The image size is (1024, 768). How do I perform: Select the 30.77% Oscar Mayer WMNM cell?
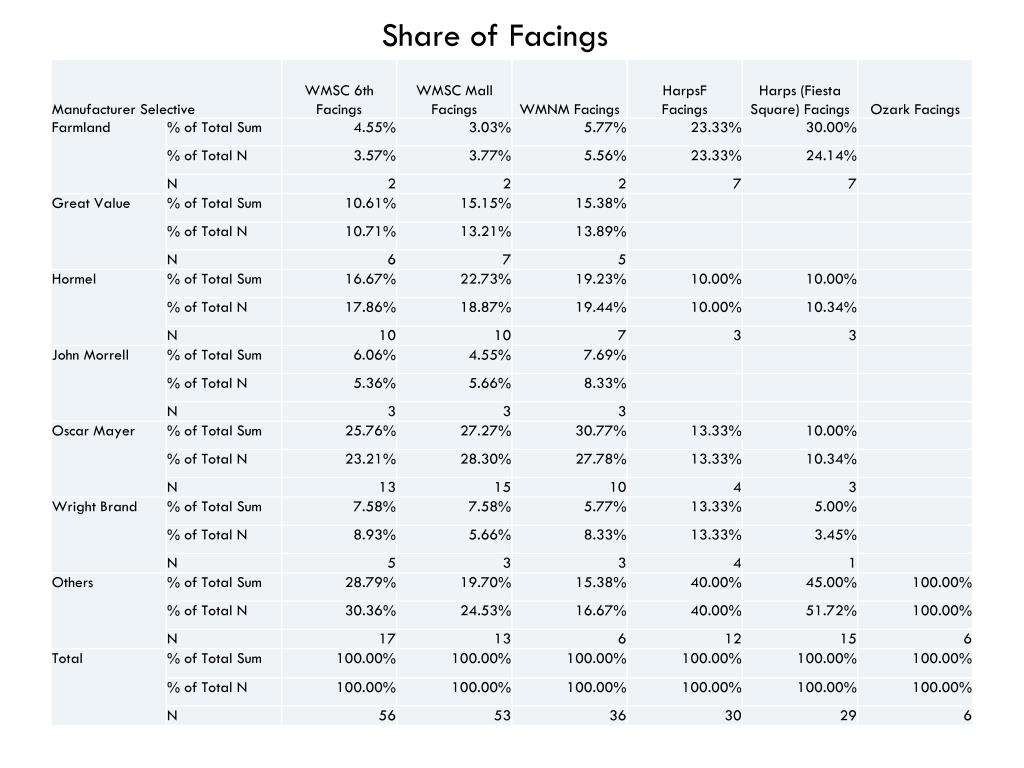[x=601, y=431]
